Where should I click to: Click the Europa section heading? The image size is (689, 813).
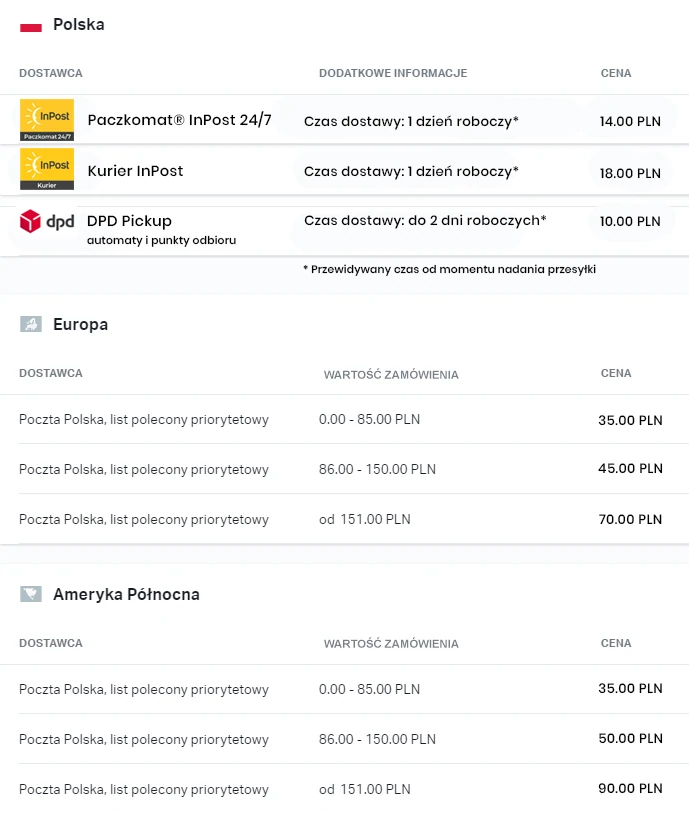(x=80, y=324)
